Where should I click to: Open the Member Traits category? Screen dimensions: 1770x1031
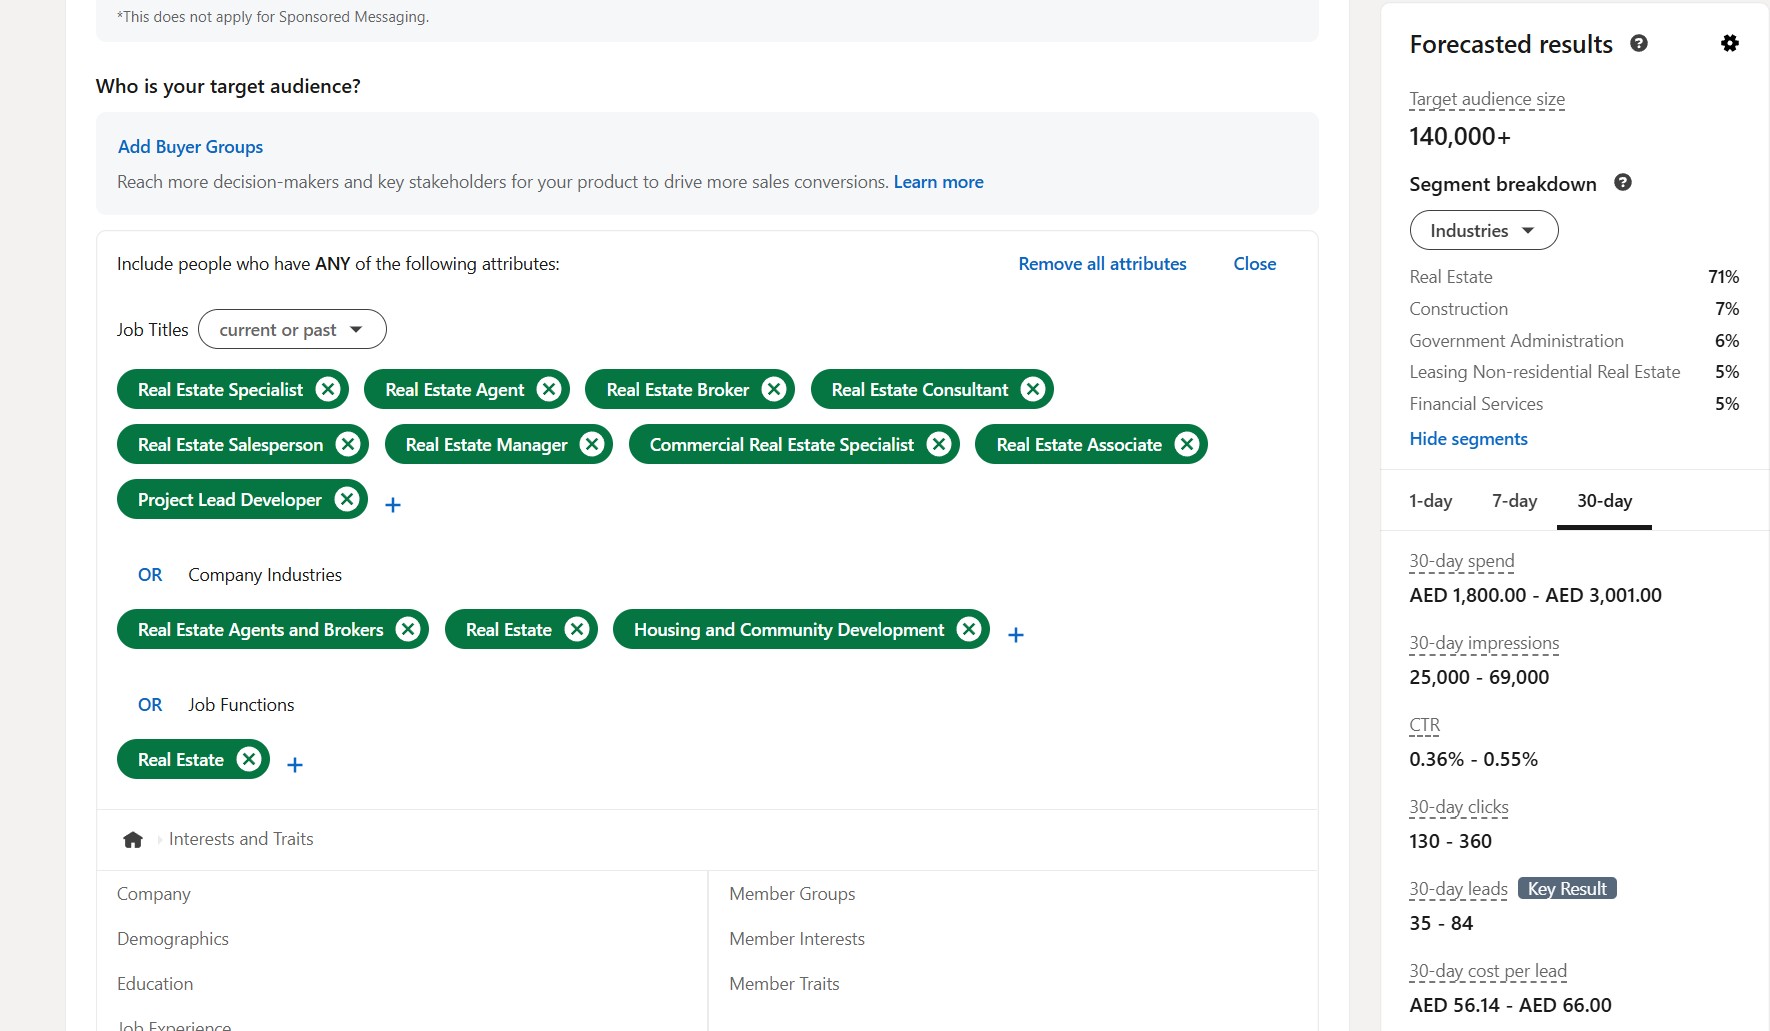point(784,984)
